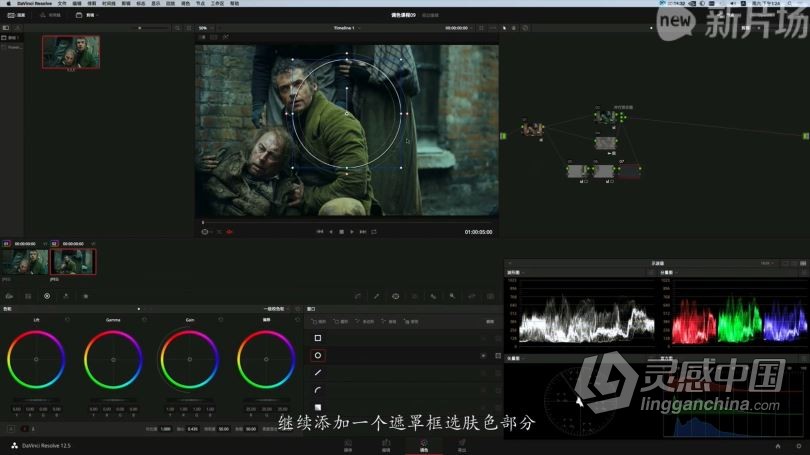Open the viewer timecode 00:00:00:00 dropdown
Image resolution: width=810 pixels, height=455 pixels.
[x=459, y=28]
